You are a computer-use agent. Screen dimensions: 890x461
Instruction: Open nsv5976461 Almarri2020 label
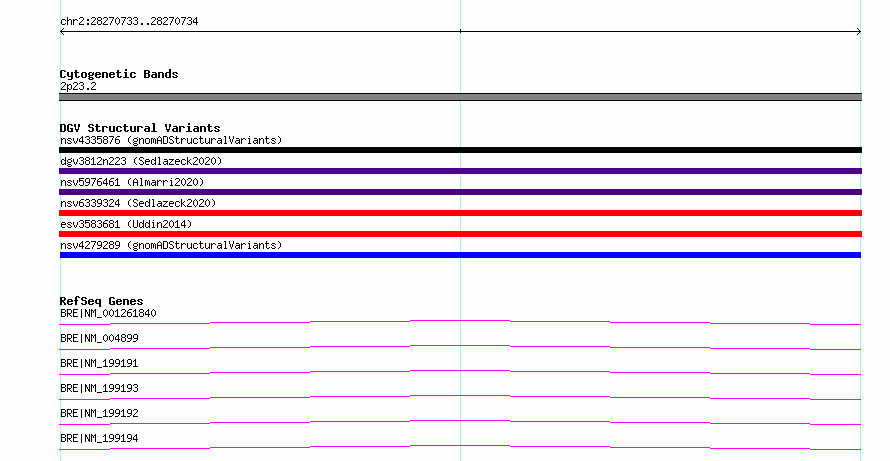point(132,182)
